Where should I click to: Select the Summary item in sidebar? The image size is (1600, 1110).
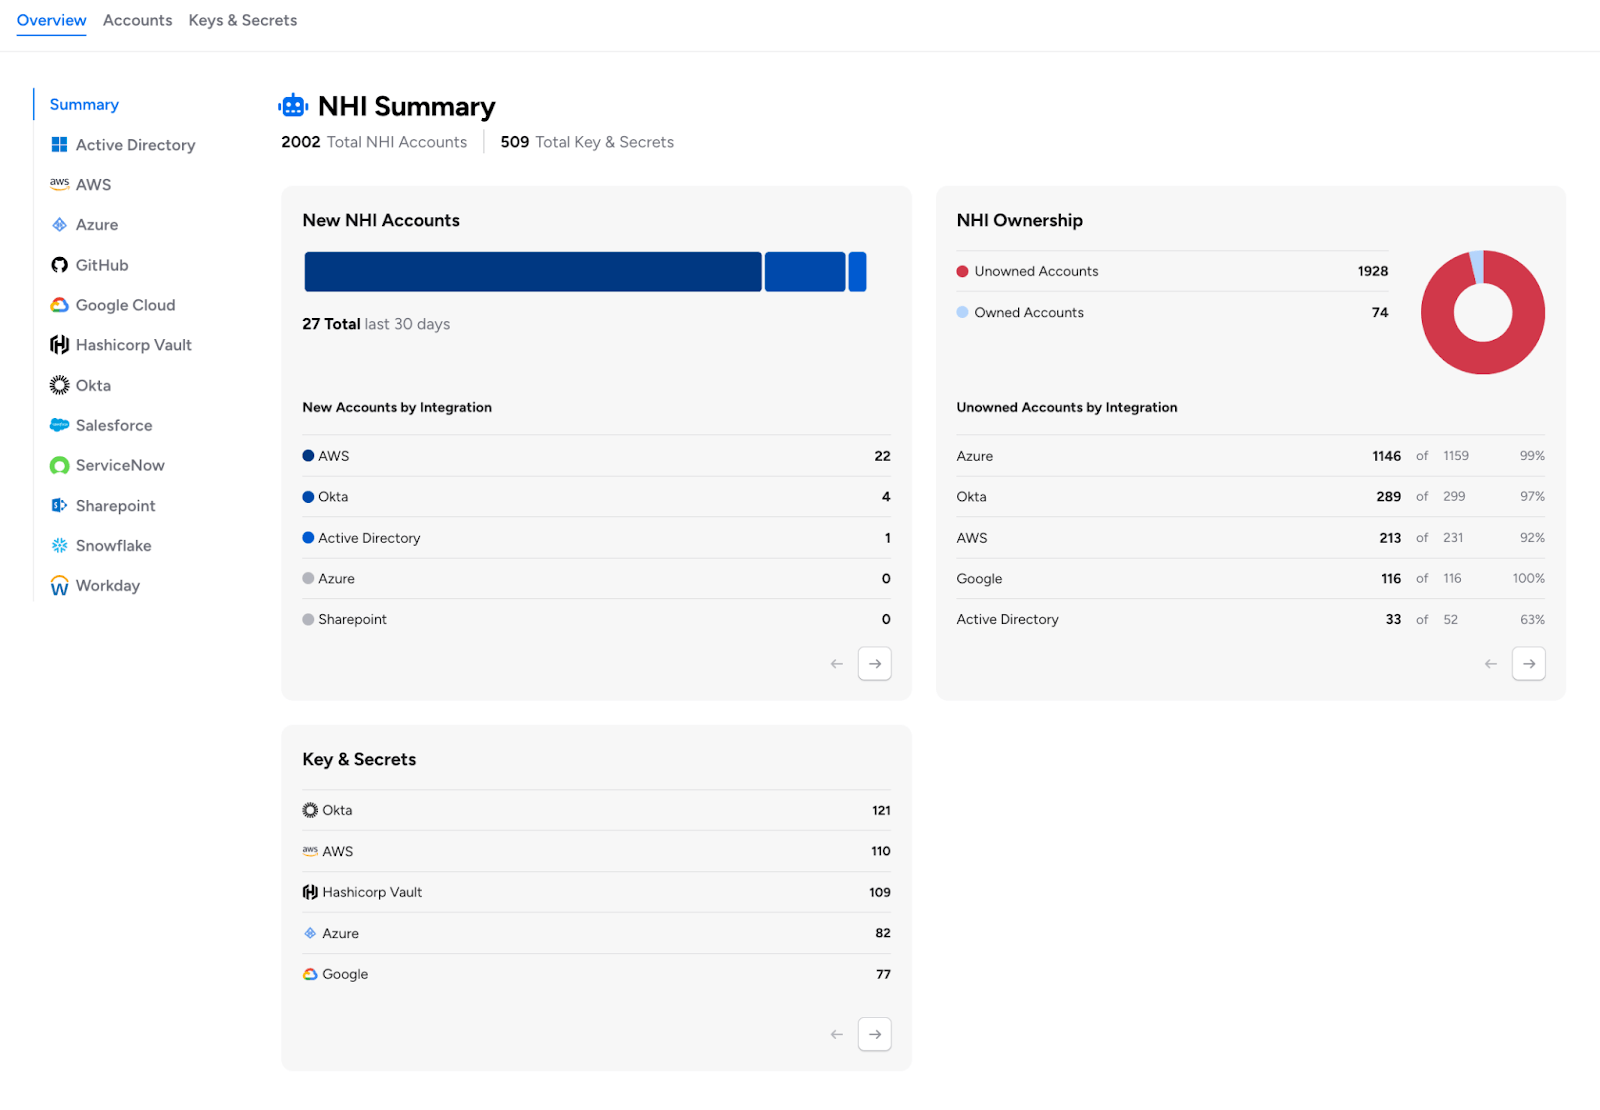coord(84,104)
